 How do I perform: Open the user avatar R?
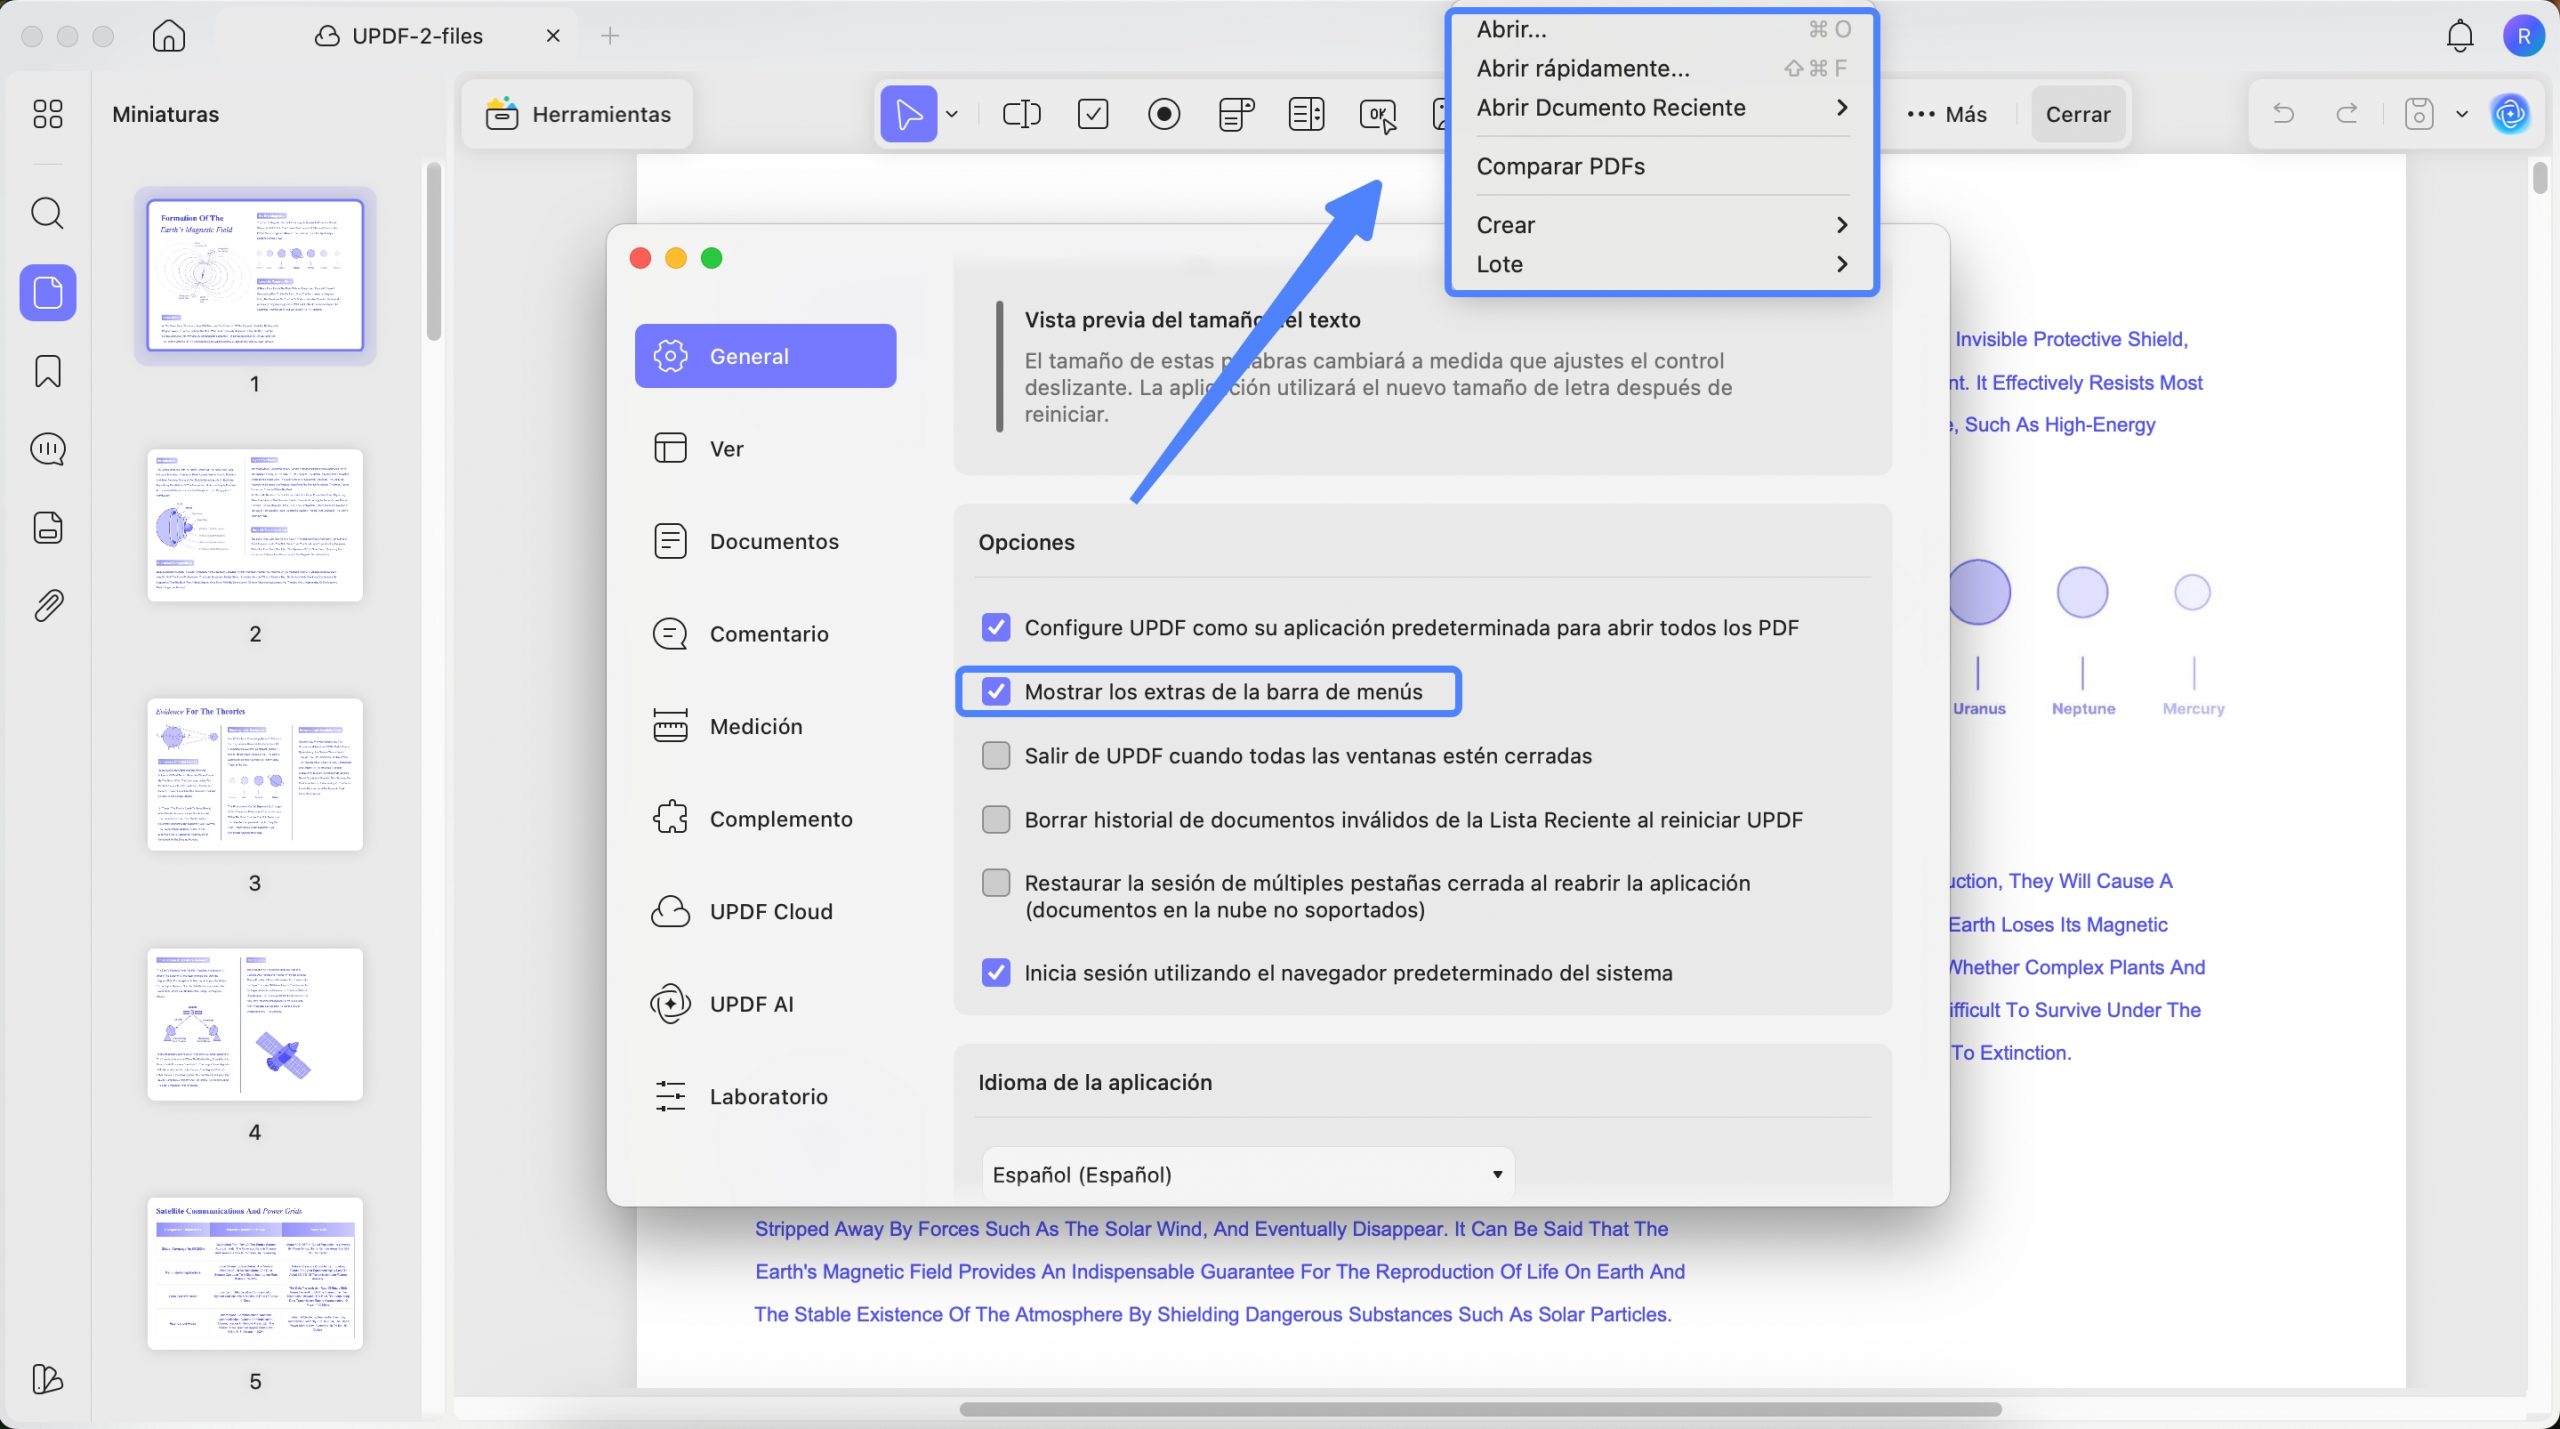click(x=2524, y=36)
